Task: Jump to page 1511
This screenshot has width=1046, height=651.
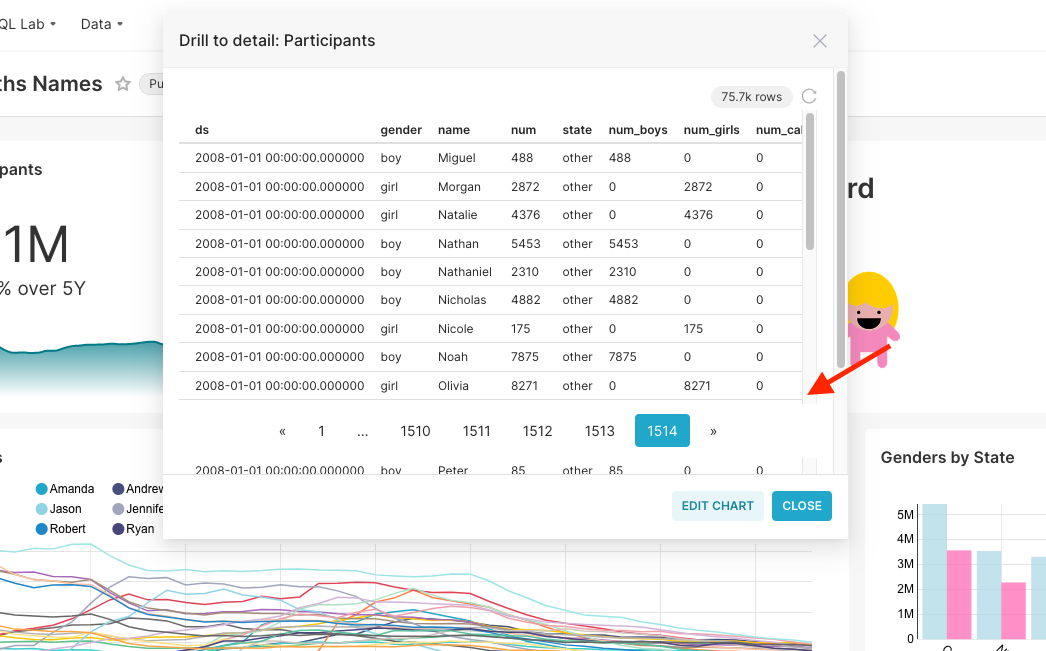Action: pos(476,431)
